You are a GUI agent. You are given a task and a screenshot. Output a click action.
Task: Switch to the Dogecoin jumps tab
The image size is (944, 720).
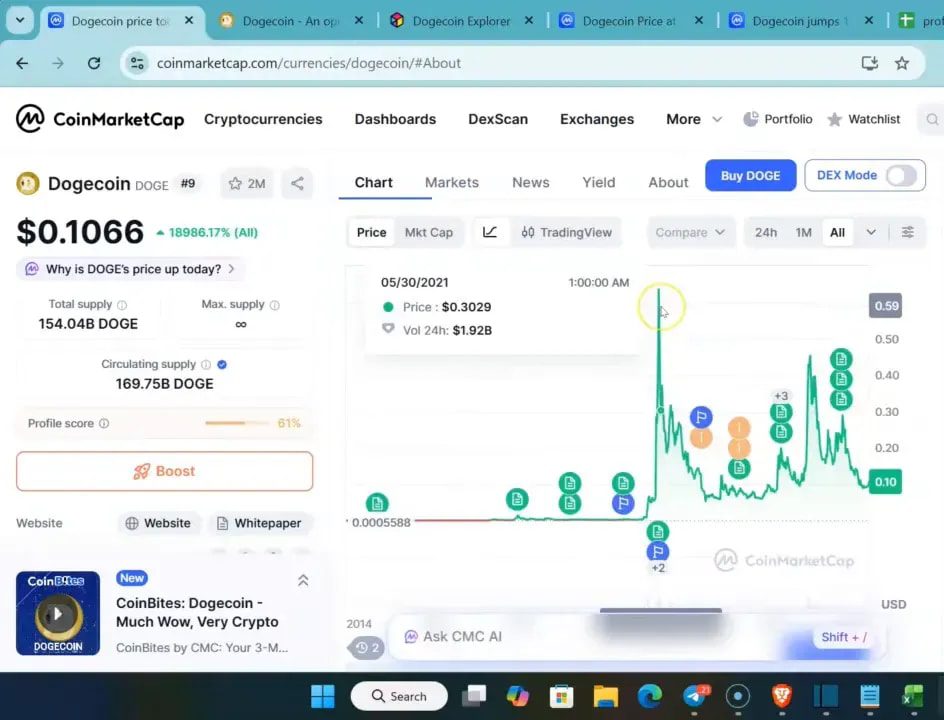click(x=800, y=21)
